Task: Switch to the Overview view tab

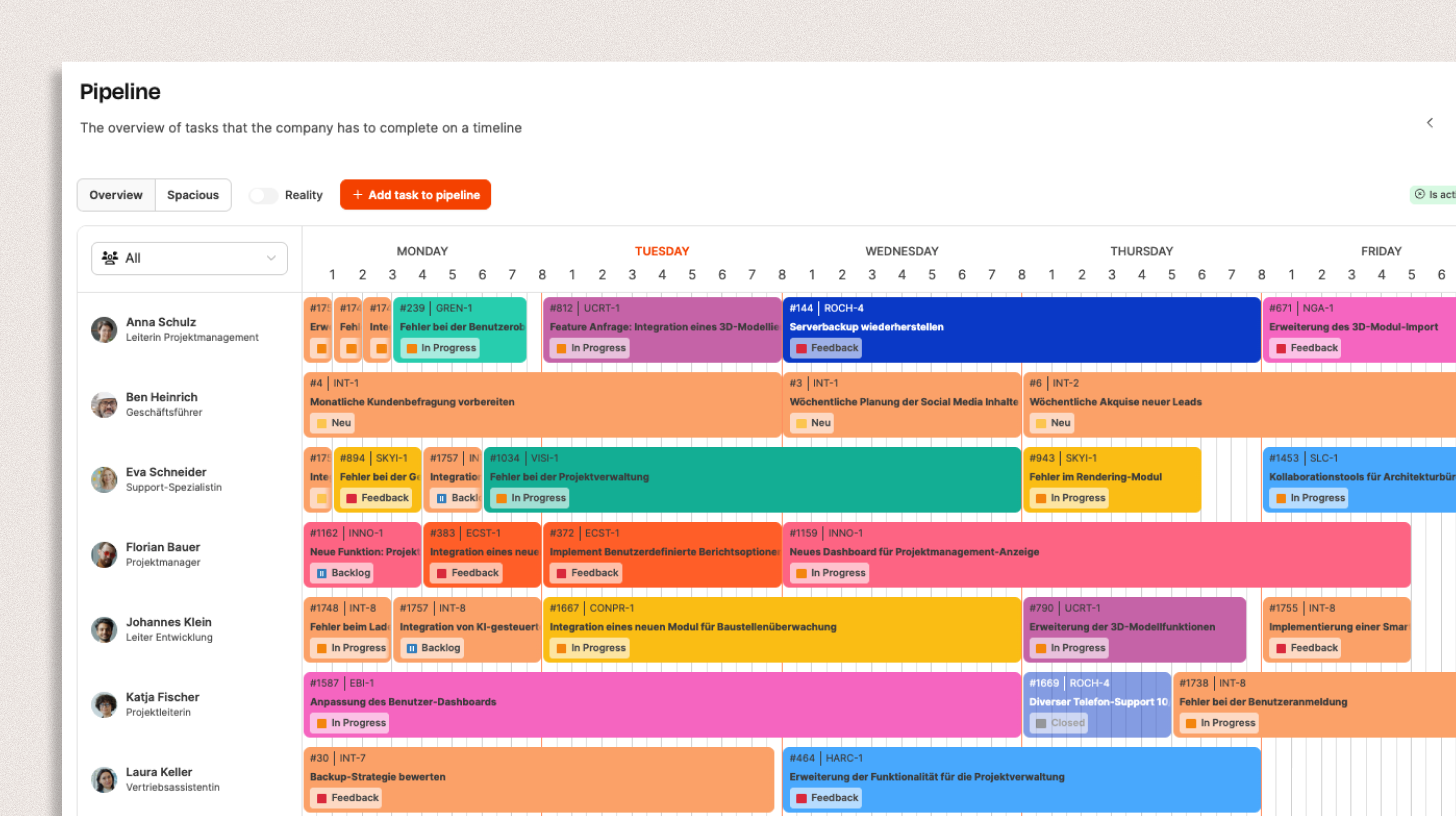Action: tap(116, 195)
